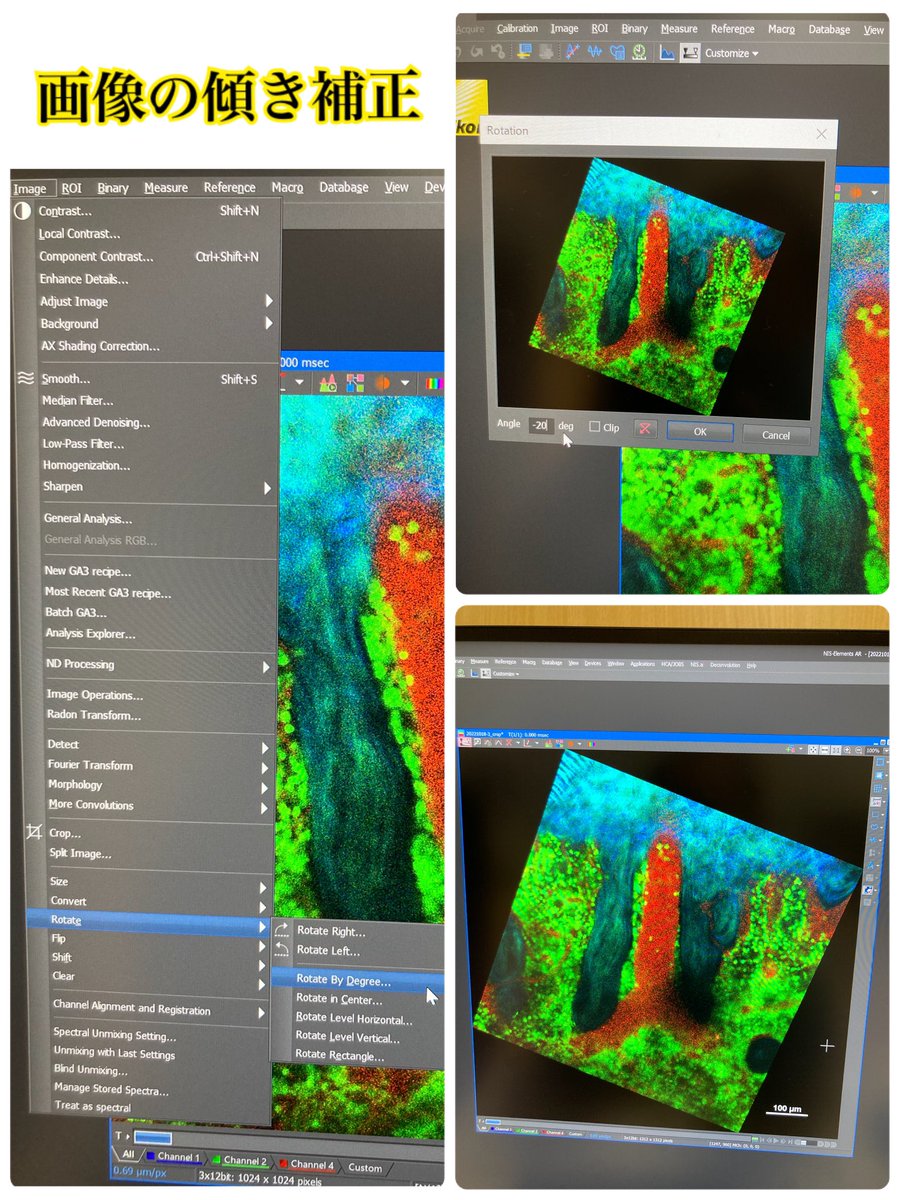This screenshot has width=900, height=1200.
Task: Choose Rotate Level Vertical...
Action: coord(347,1037)
